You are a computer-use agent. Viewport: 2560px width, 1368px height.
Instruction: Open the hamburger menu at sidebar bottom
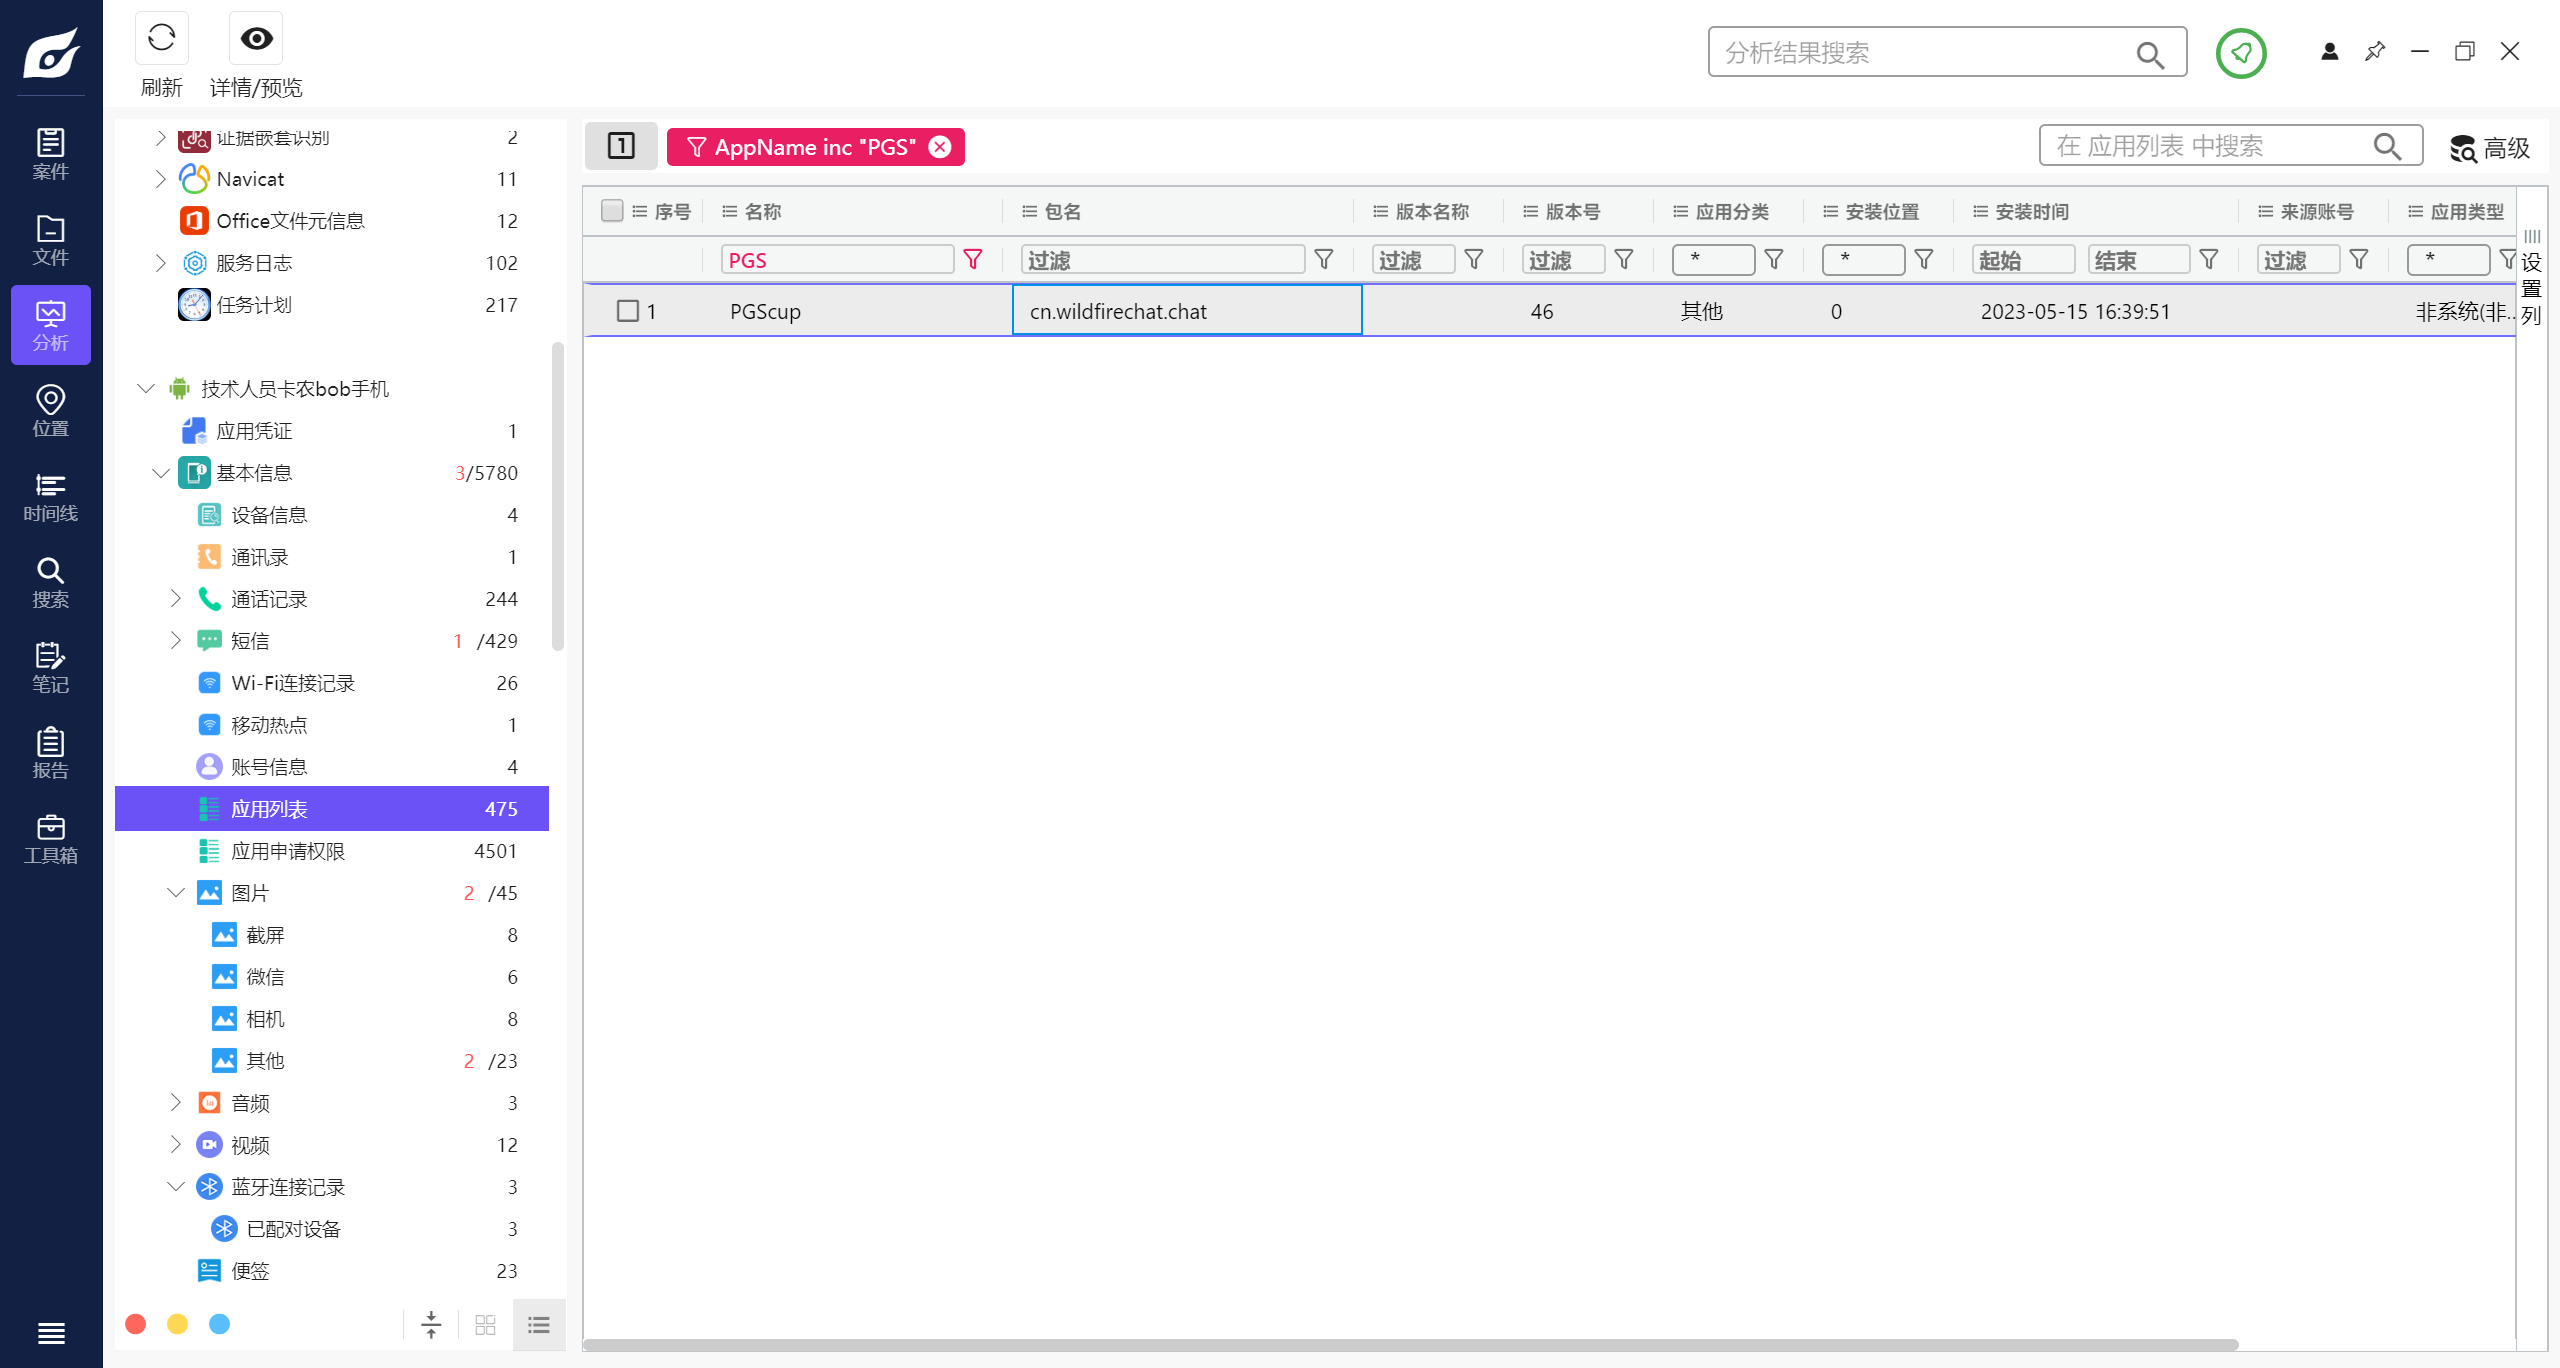[x=50, y=1333]
